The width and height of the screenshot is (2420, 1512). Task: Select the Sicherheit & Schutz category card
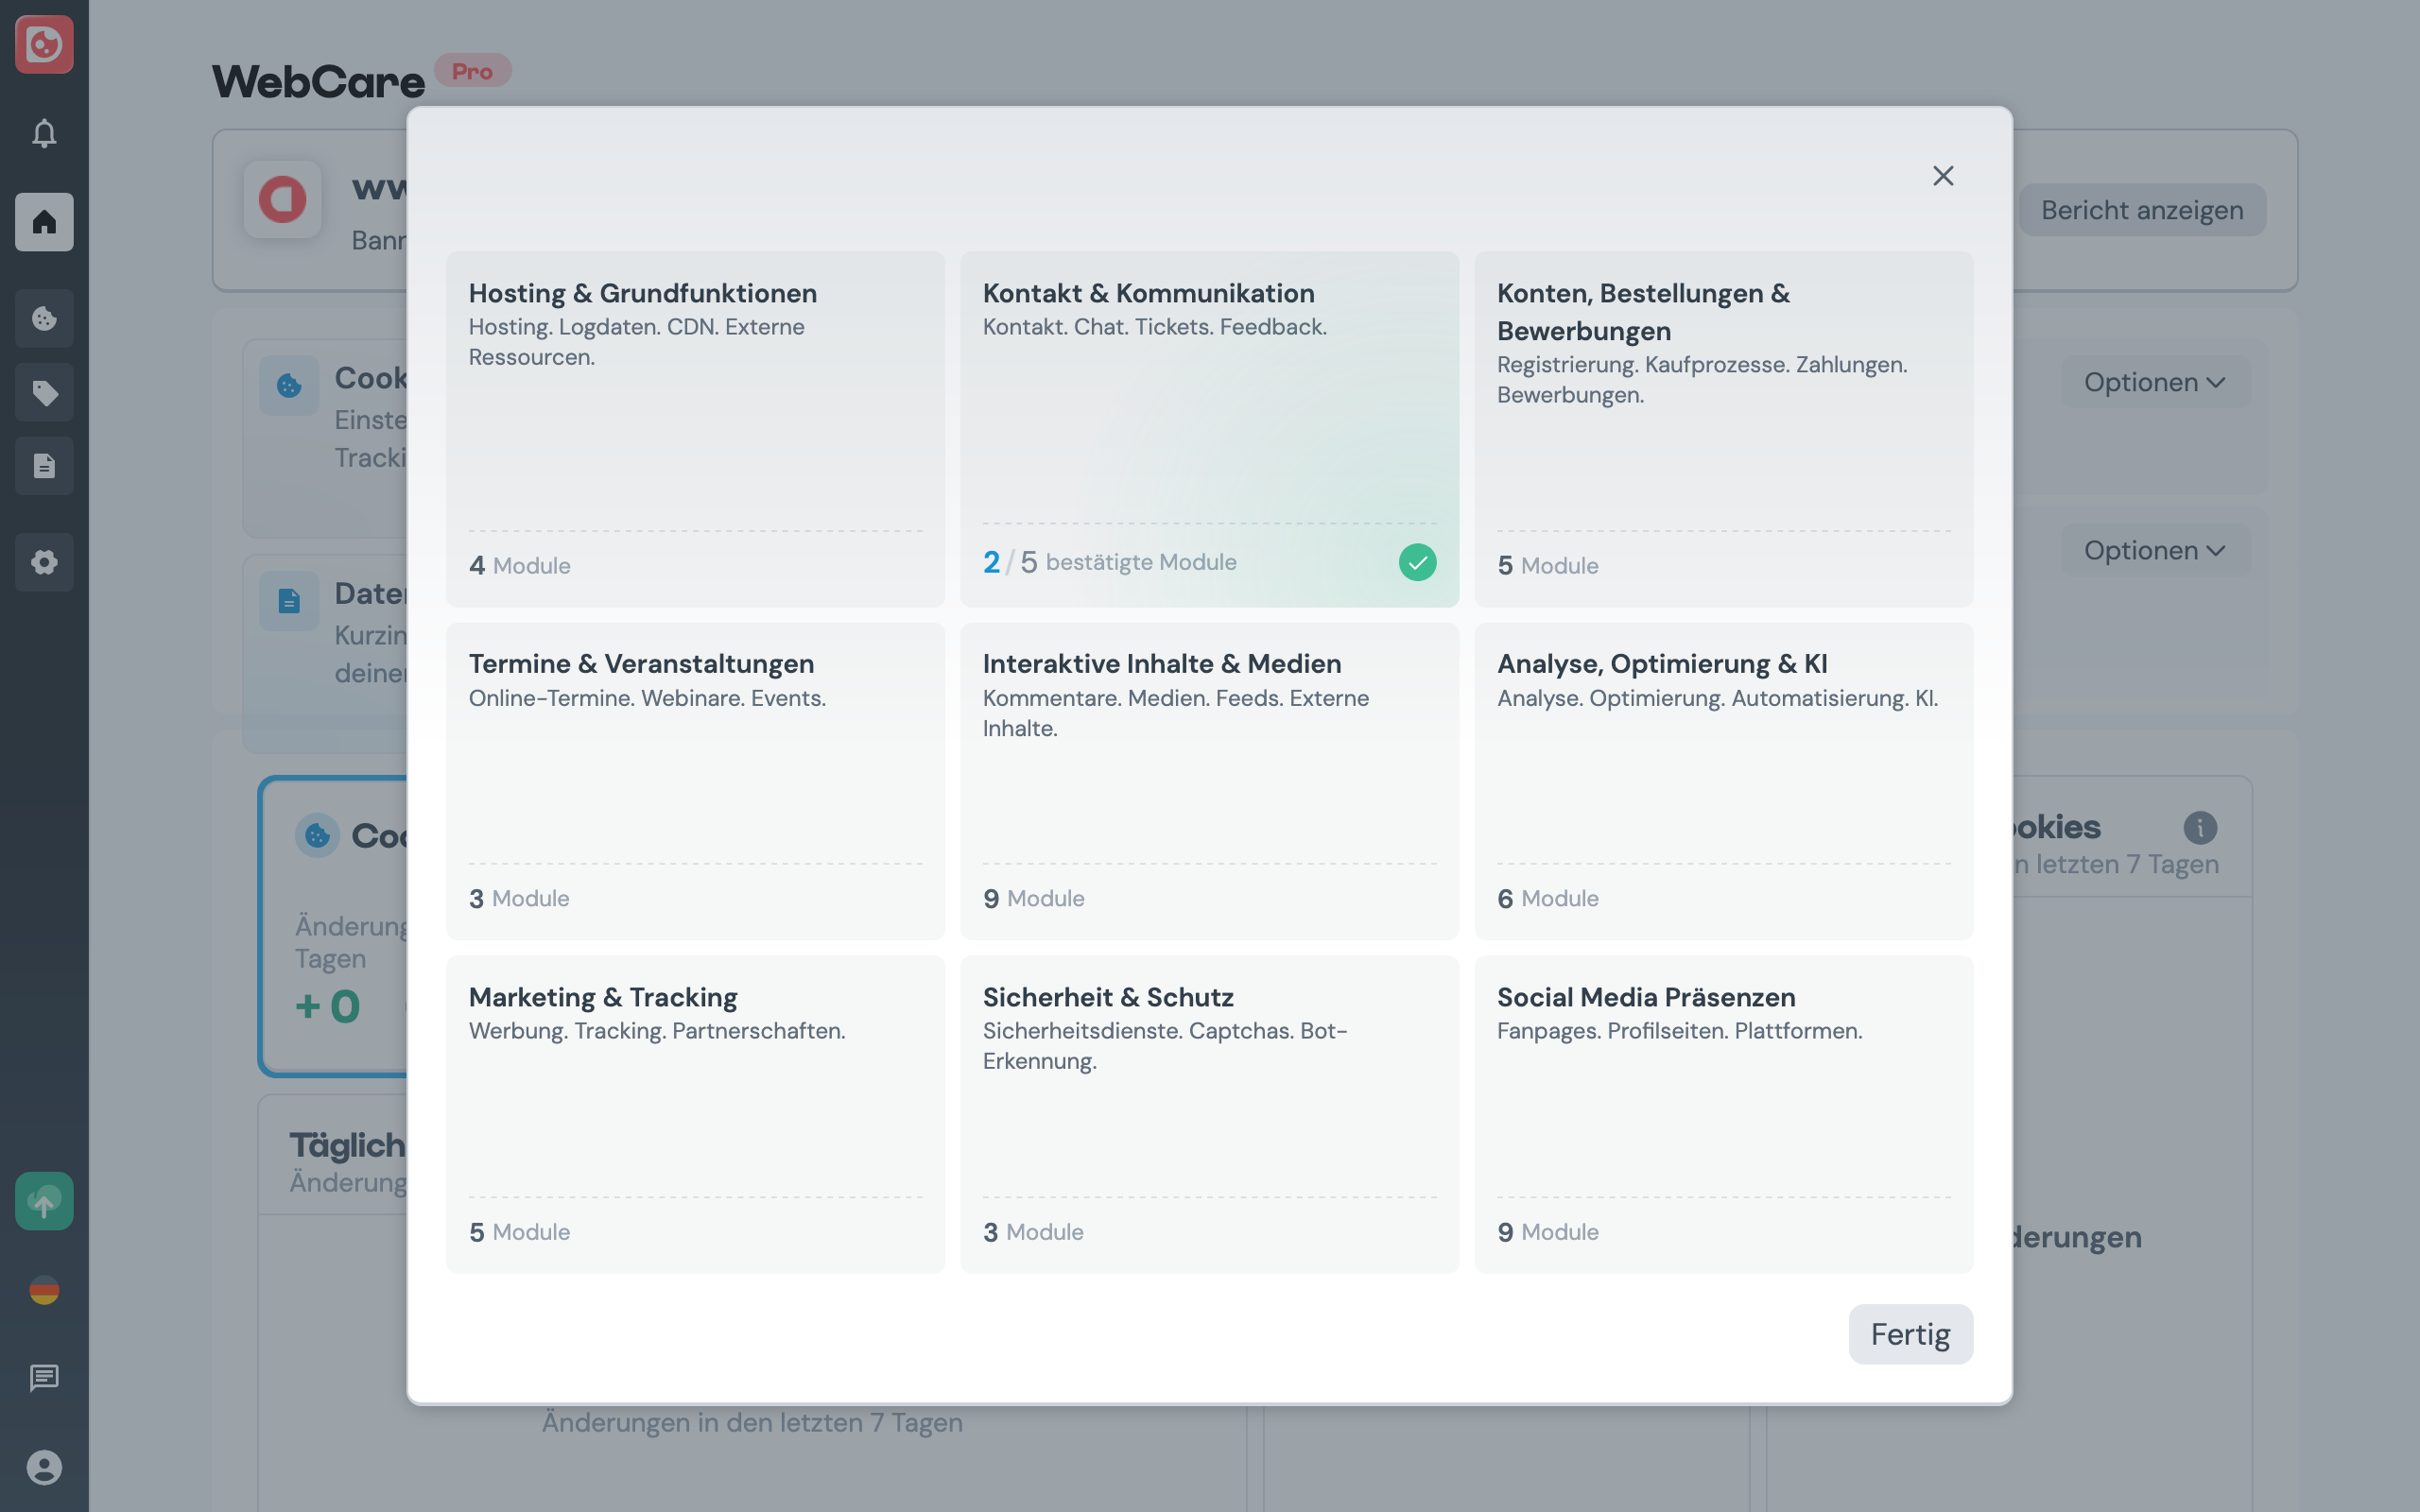[x=1209, y=1113]
